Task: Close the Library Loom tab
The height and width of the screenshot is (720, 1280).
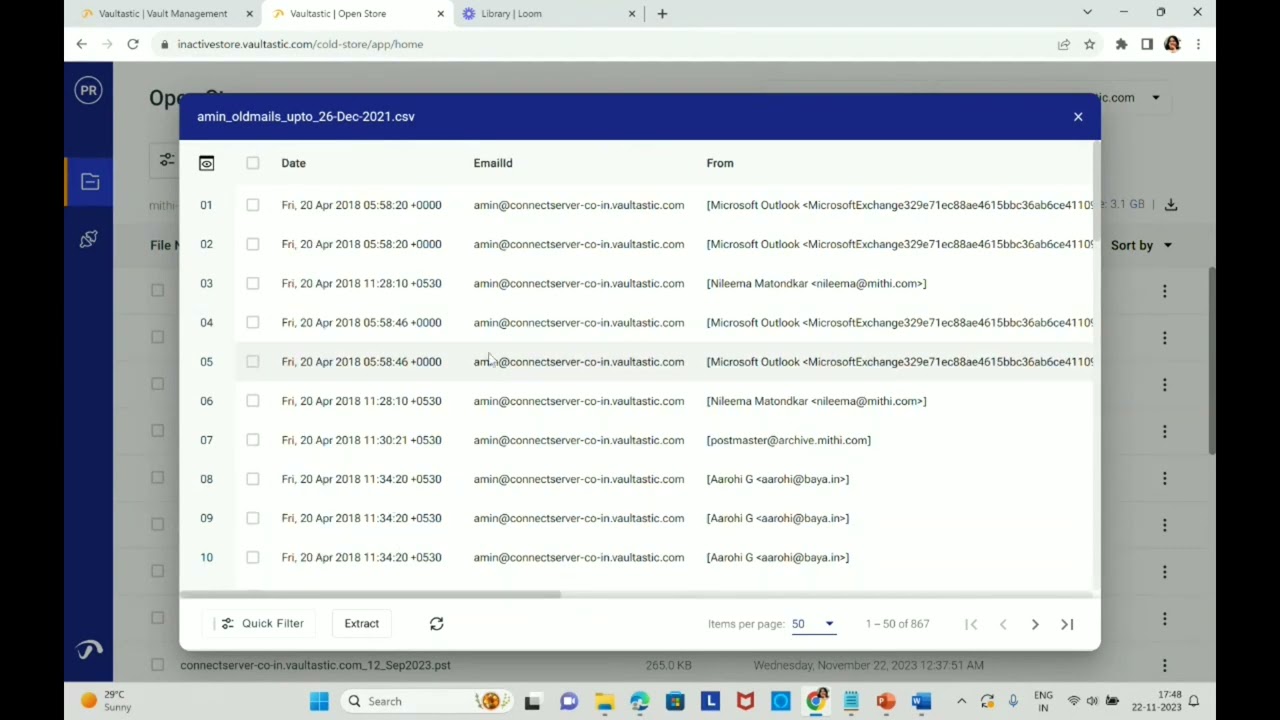Action: coord(632,14)
